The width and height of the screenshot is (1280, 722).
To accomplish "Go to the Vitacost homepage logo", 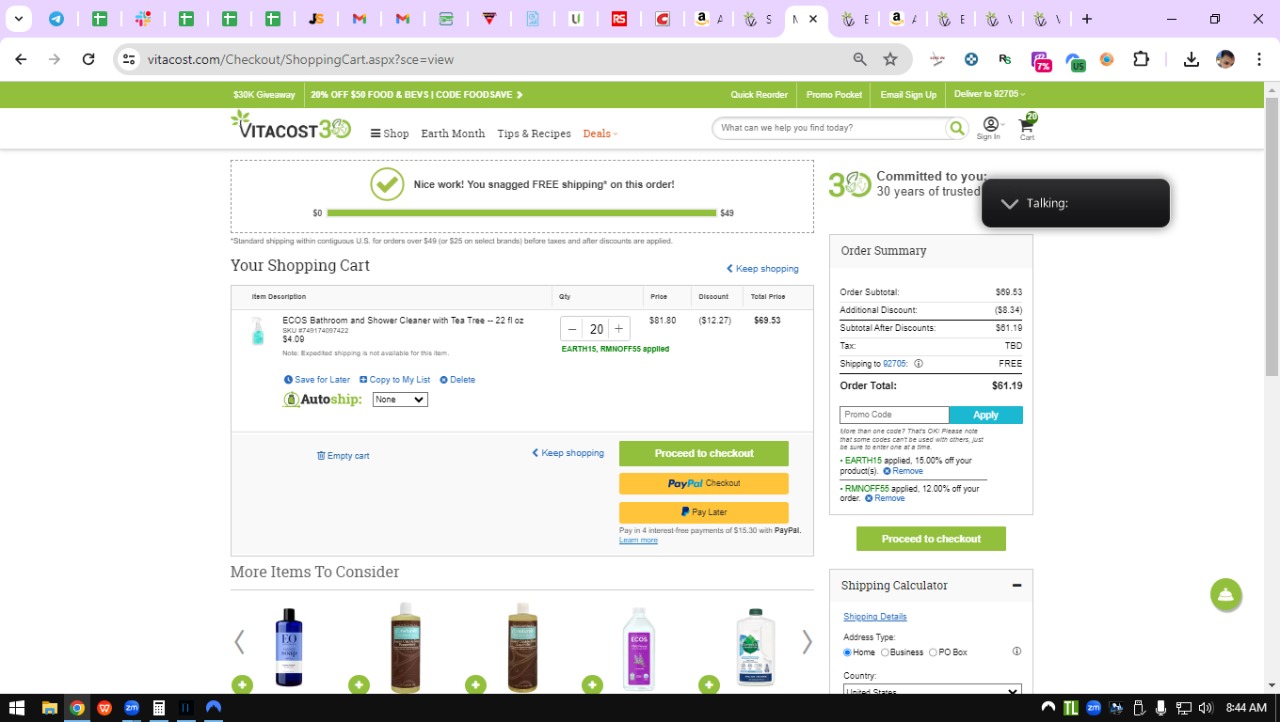I will [x=291, y=125].
